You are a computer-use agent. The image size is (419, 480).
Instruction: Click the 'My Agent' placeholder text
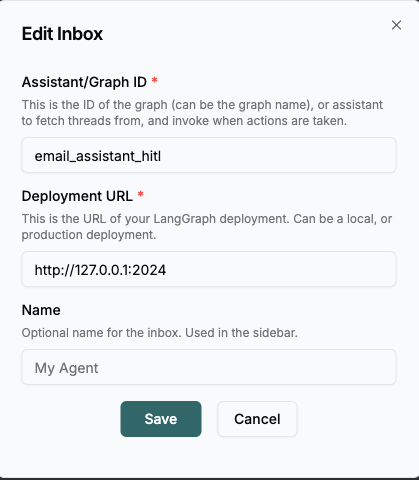66,368
